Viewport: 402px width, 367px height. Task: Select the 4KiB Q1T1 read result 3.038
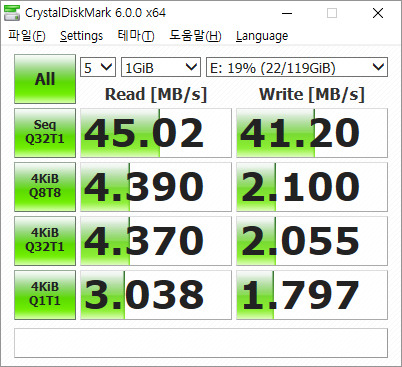[156, 295]
